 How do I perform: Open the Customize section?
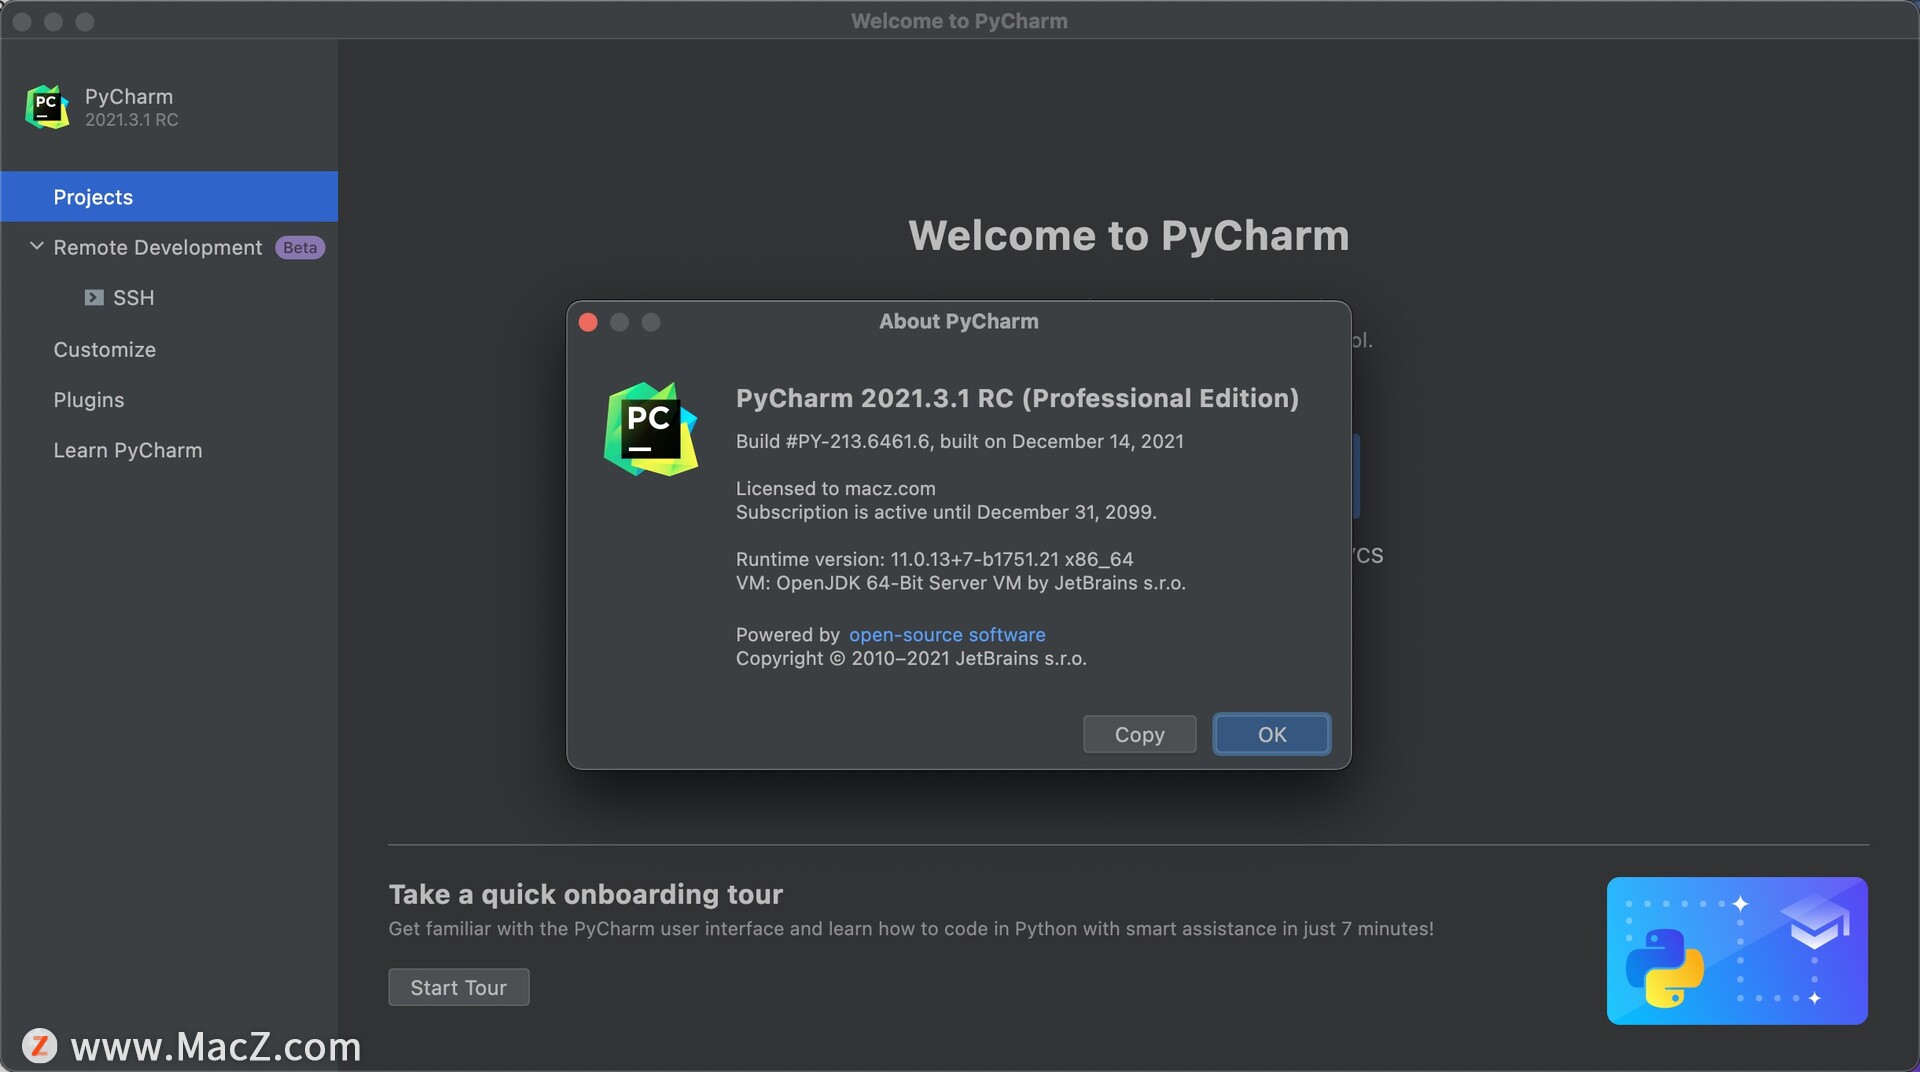click(x=105, y=350)
